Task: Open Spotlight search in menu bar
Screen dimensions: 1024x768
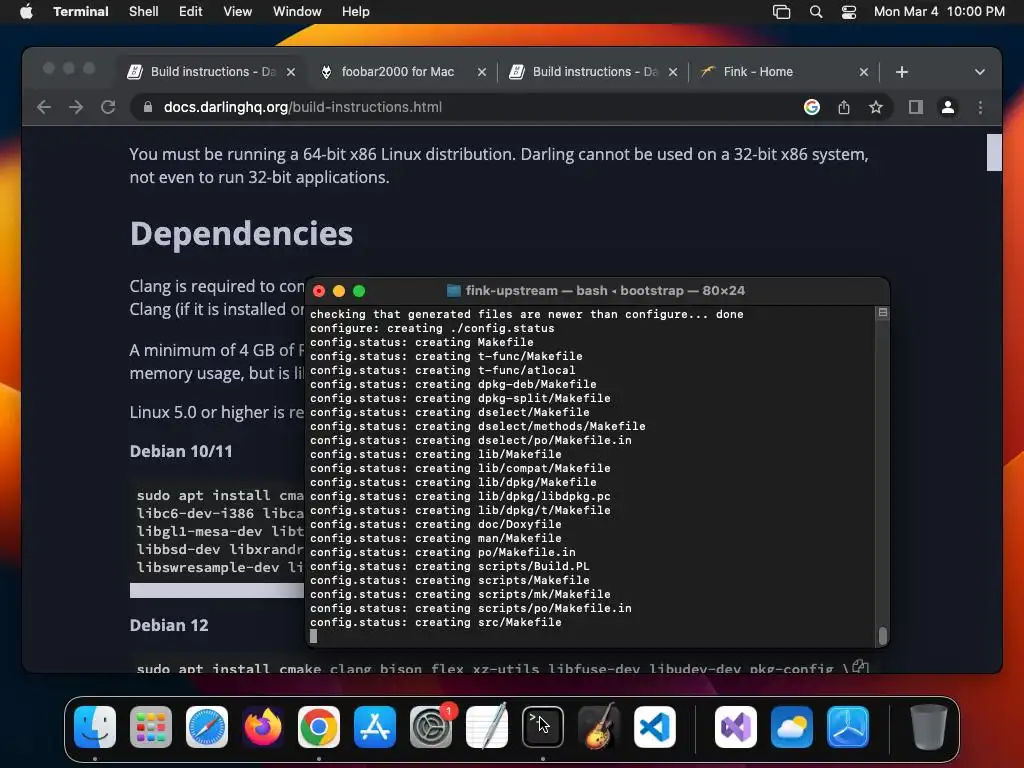Action: [816, 11]
